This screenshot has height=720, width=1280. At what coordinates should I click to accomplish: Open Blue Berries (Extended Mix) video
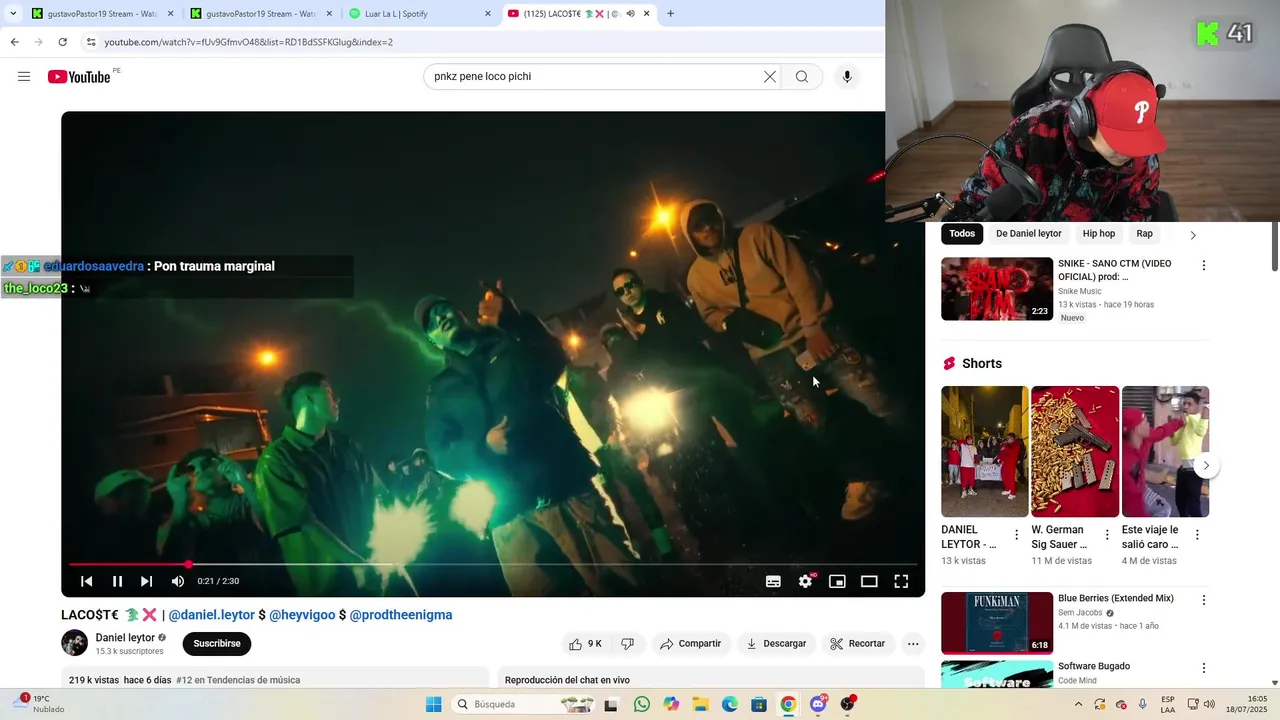point(997,623)
